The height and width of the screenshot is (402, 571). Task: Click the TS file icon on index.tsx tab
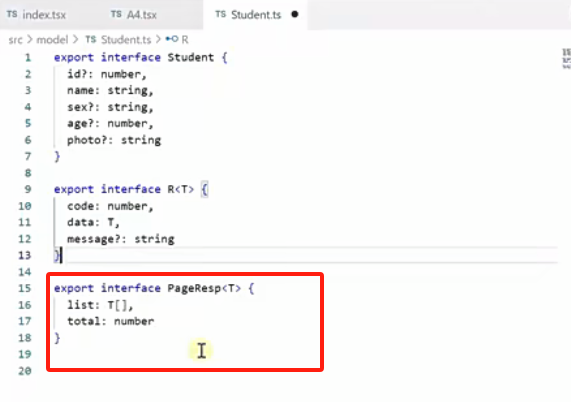coord(12,14)
